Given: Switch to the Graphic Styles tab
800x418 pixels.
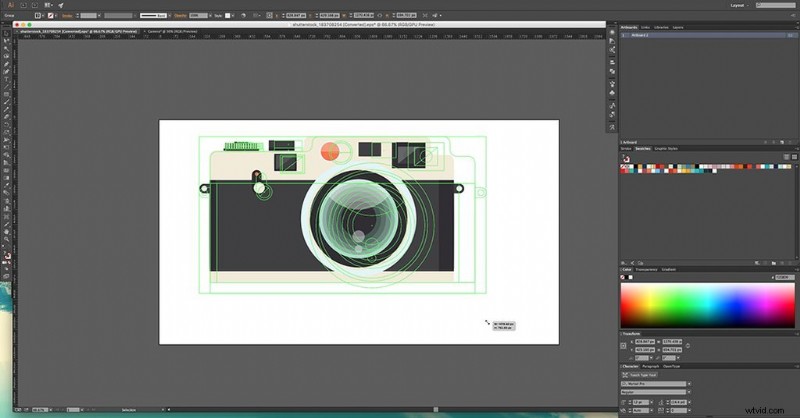Looking at the screenshot, I should pos(666,149).
